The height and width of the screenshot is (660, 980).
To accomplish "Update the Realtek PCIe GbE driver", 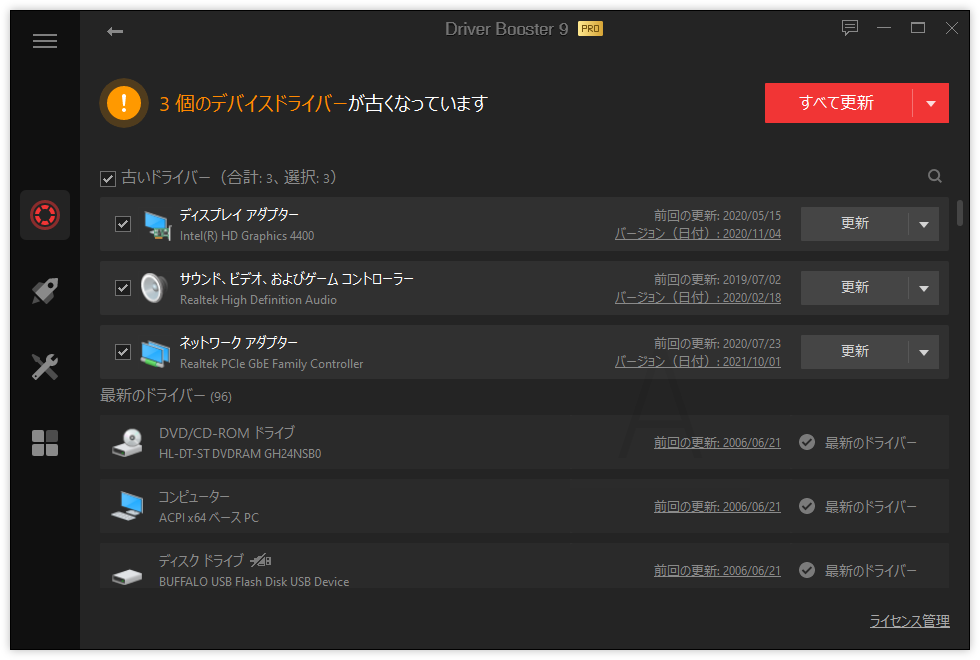I will [x=854, y=352].
